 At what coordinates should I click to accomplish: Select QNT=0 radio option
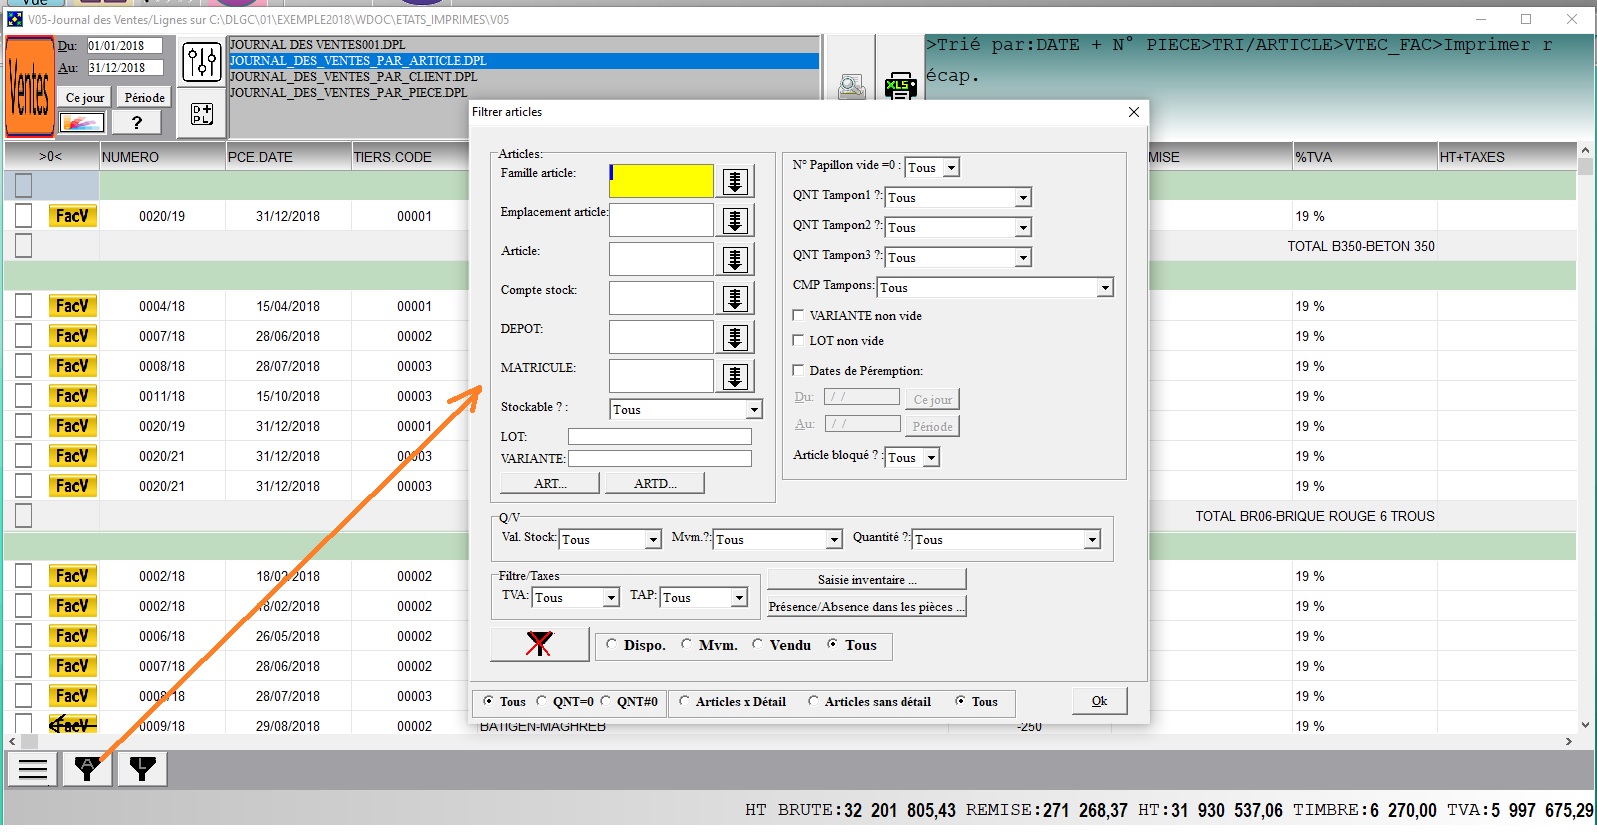point(541,701)
